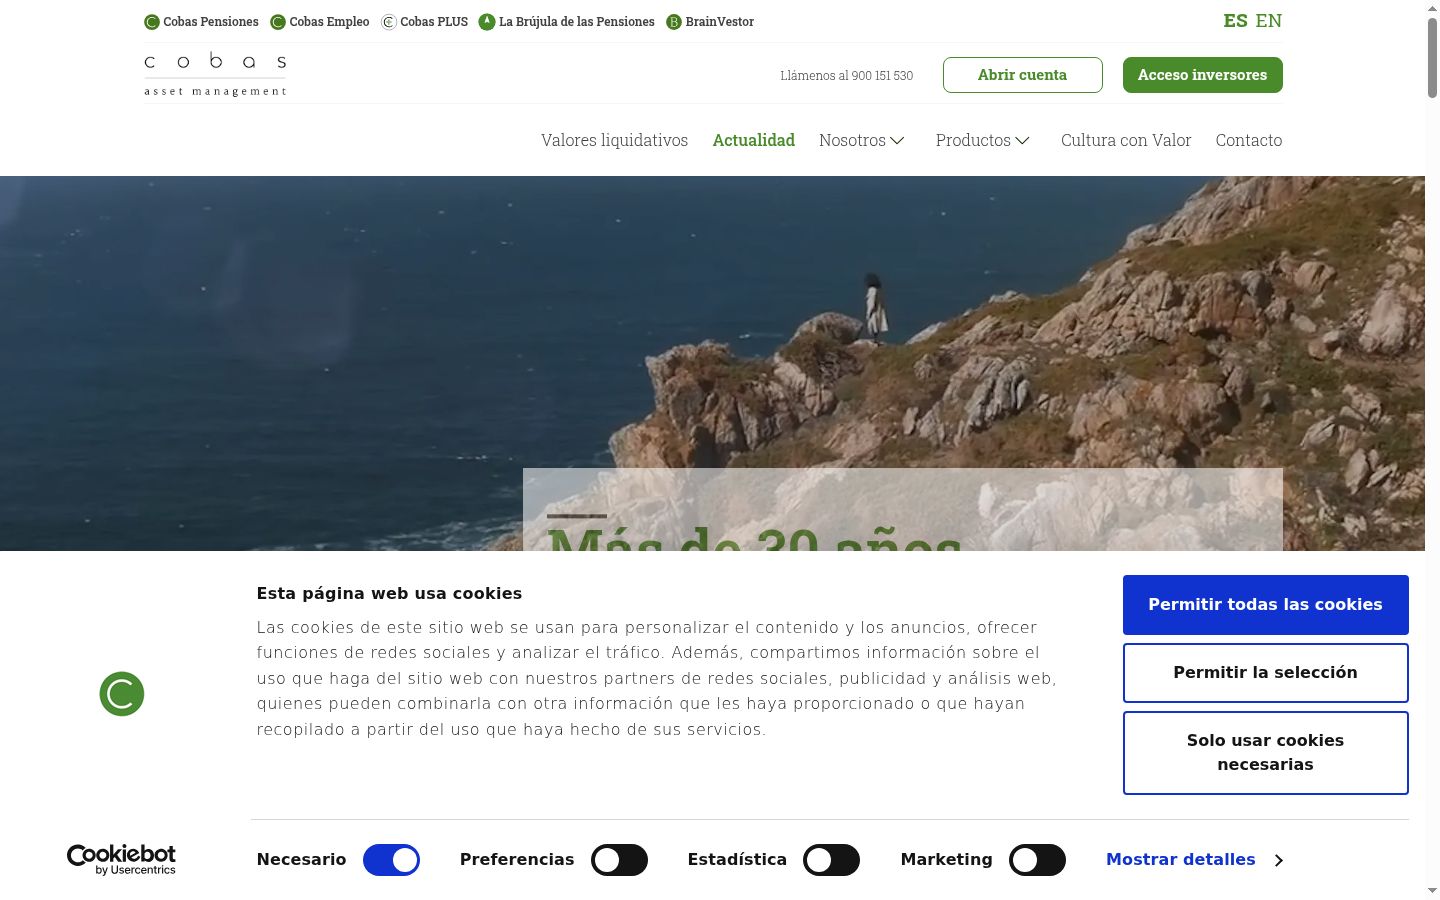Click Permitir todas las cookies button

click(x=1266, y=605)
